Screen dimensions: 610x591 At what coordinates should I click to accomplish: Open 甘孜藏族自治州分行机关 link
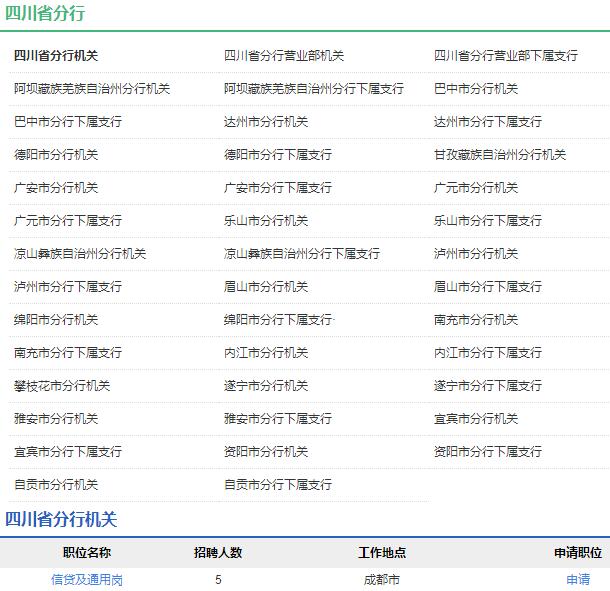(500, 155)
